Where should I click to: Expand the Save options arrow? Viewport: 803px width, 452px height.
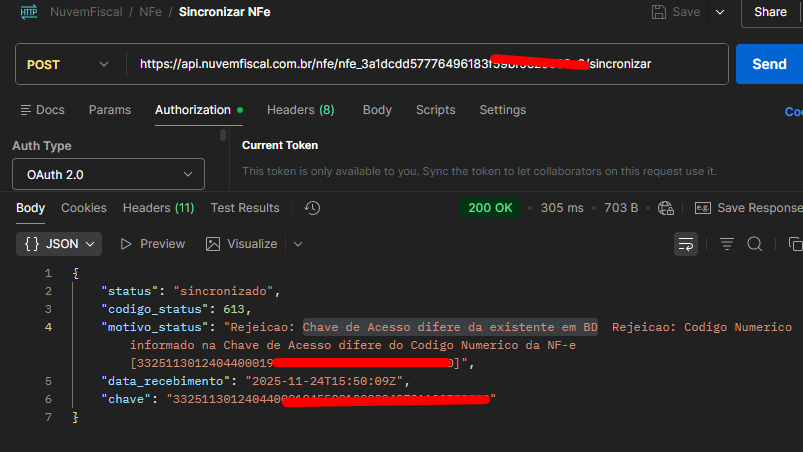pos(718,12)
